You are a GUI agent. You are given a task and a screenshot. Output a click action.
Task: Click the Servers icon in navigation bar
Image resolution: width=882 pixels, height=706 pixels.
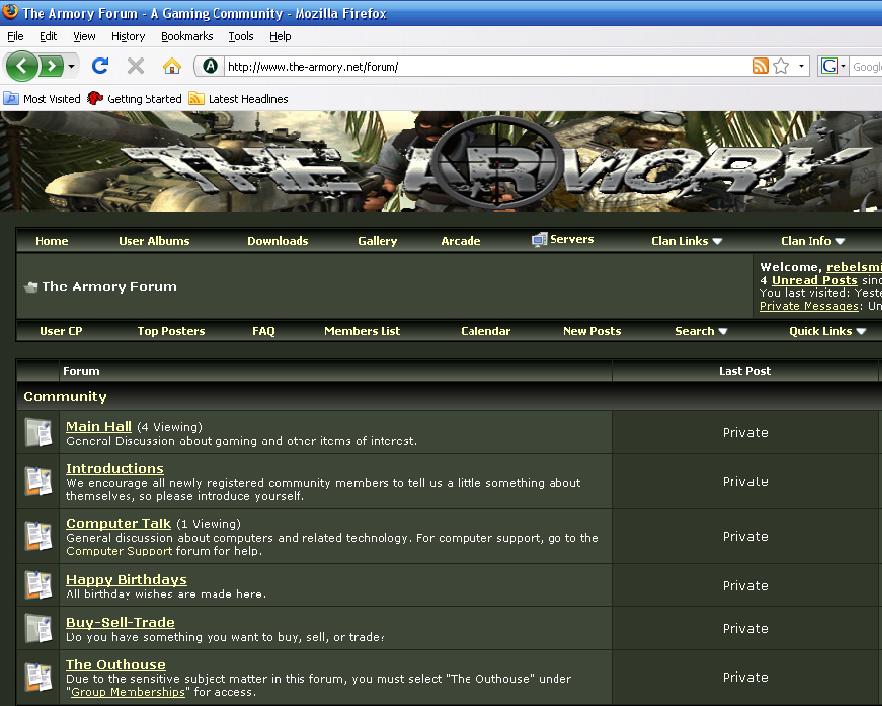(540, 240)
